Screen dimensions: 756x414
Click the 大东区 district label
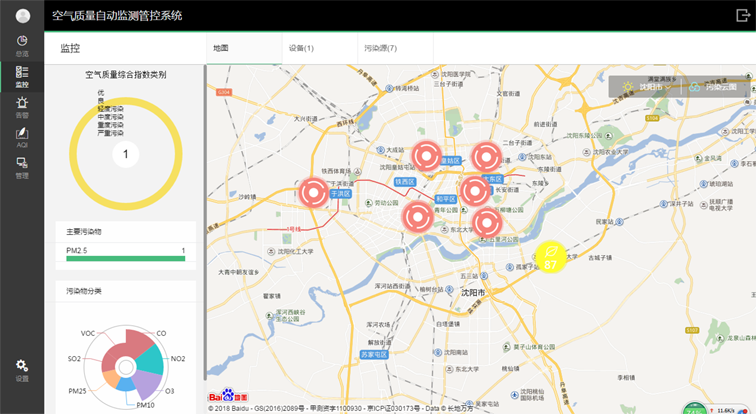pos(493,179)
